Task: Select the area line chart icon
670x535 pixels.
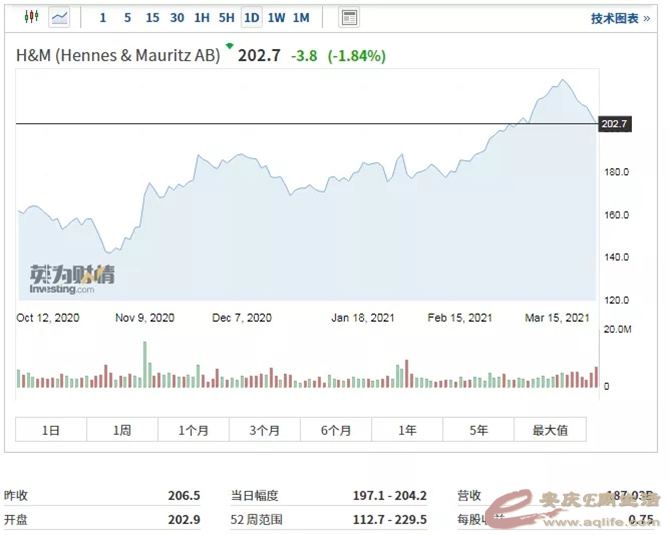Action: [60, 17]
